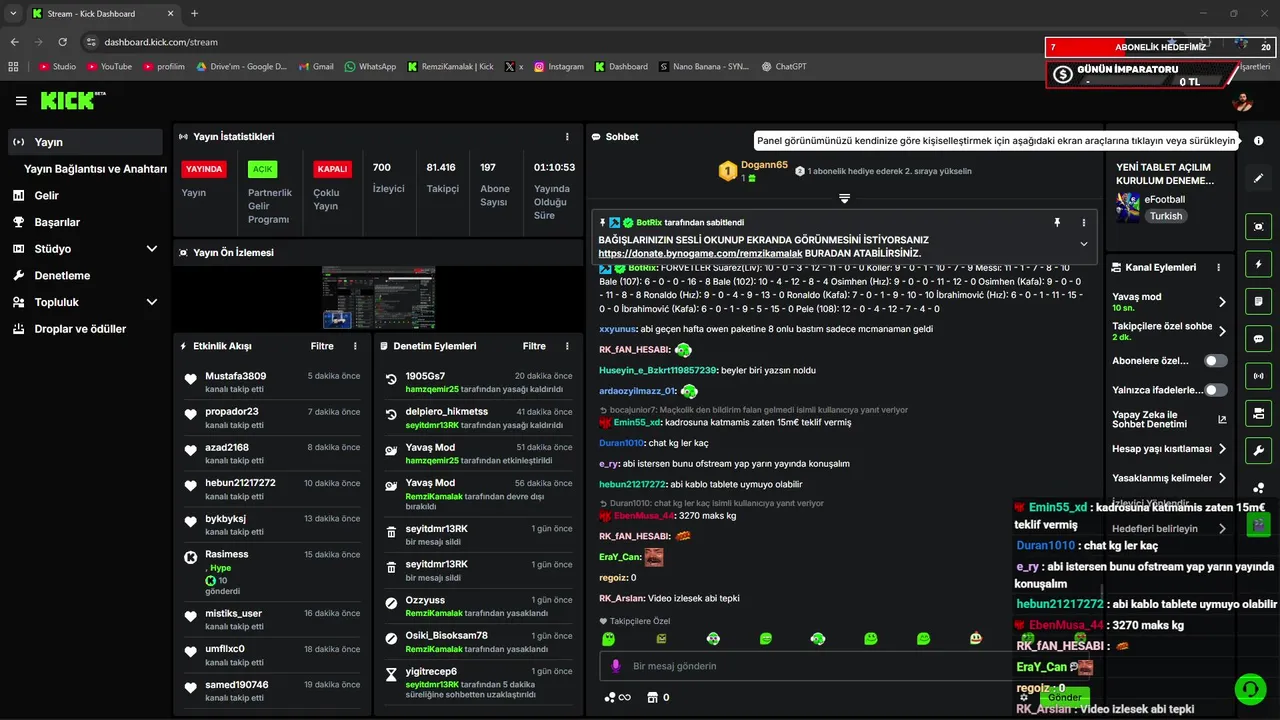Click the AÇIK partner revenue badge
The image size is (1280, 720).
262,169
